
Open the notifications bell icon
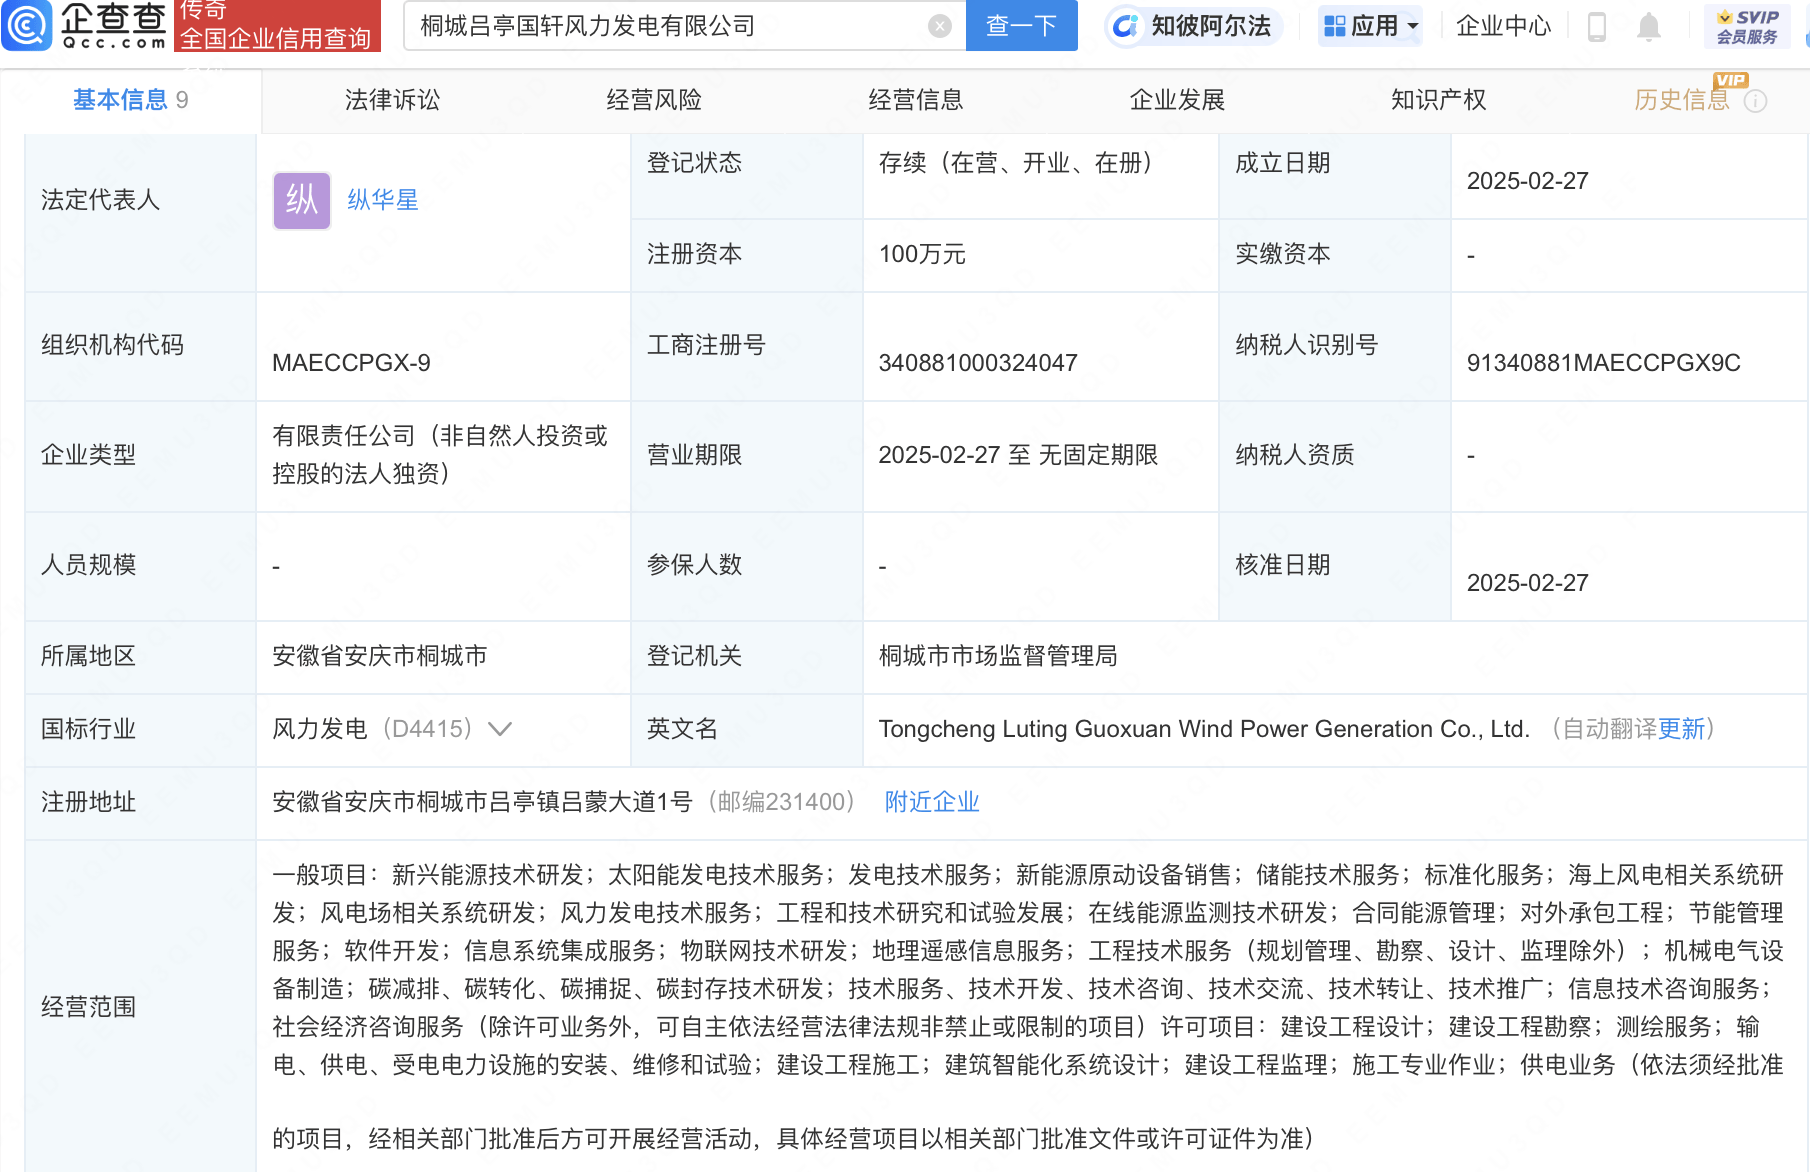coord(1649,27)
